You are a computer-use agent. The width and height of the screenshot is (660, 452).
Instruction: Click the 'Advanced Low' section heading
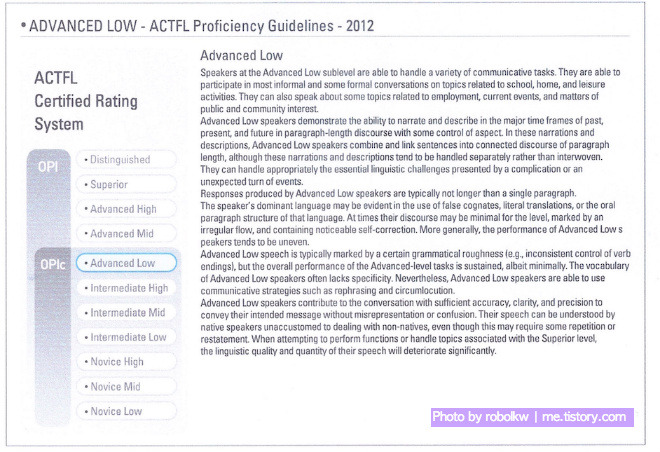pos(242,55)
